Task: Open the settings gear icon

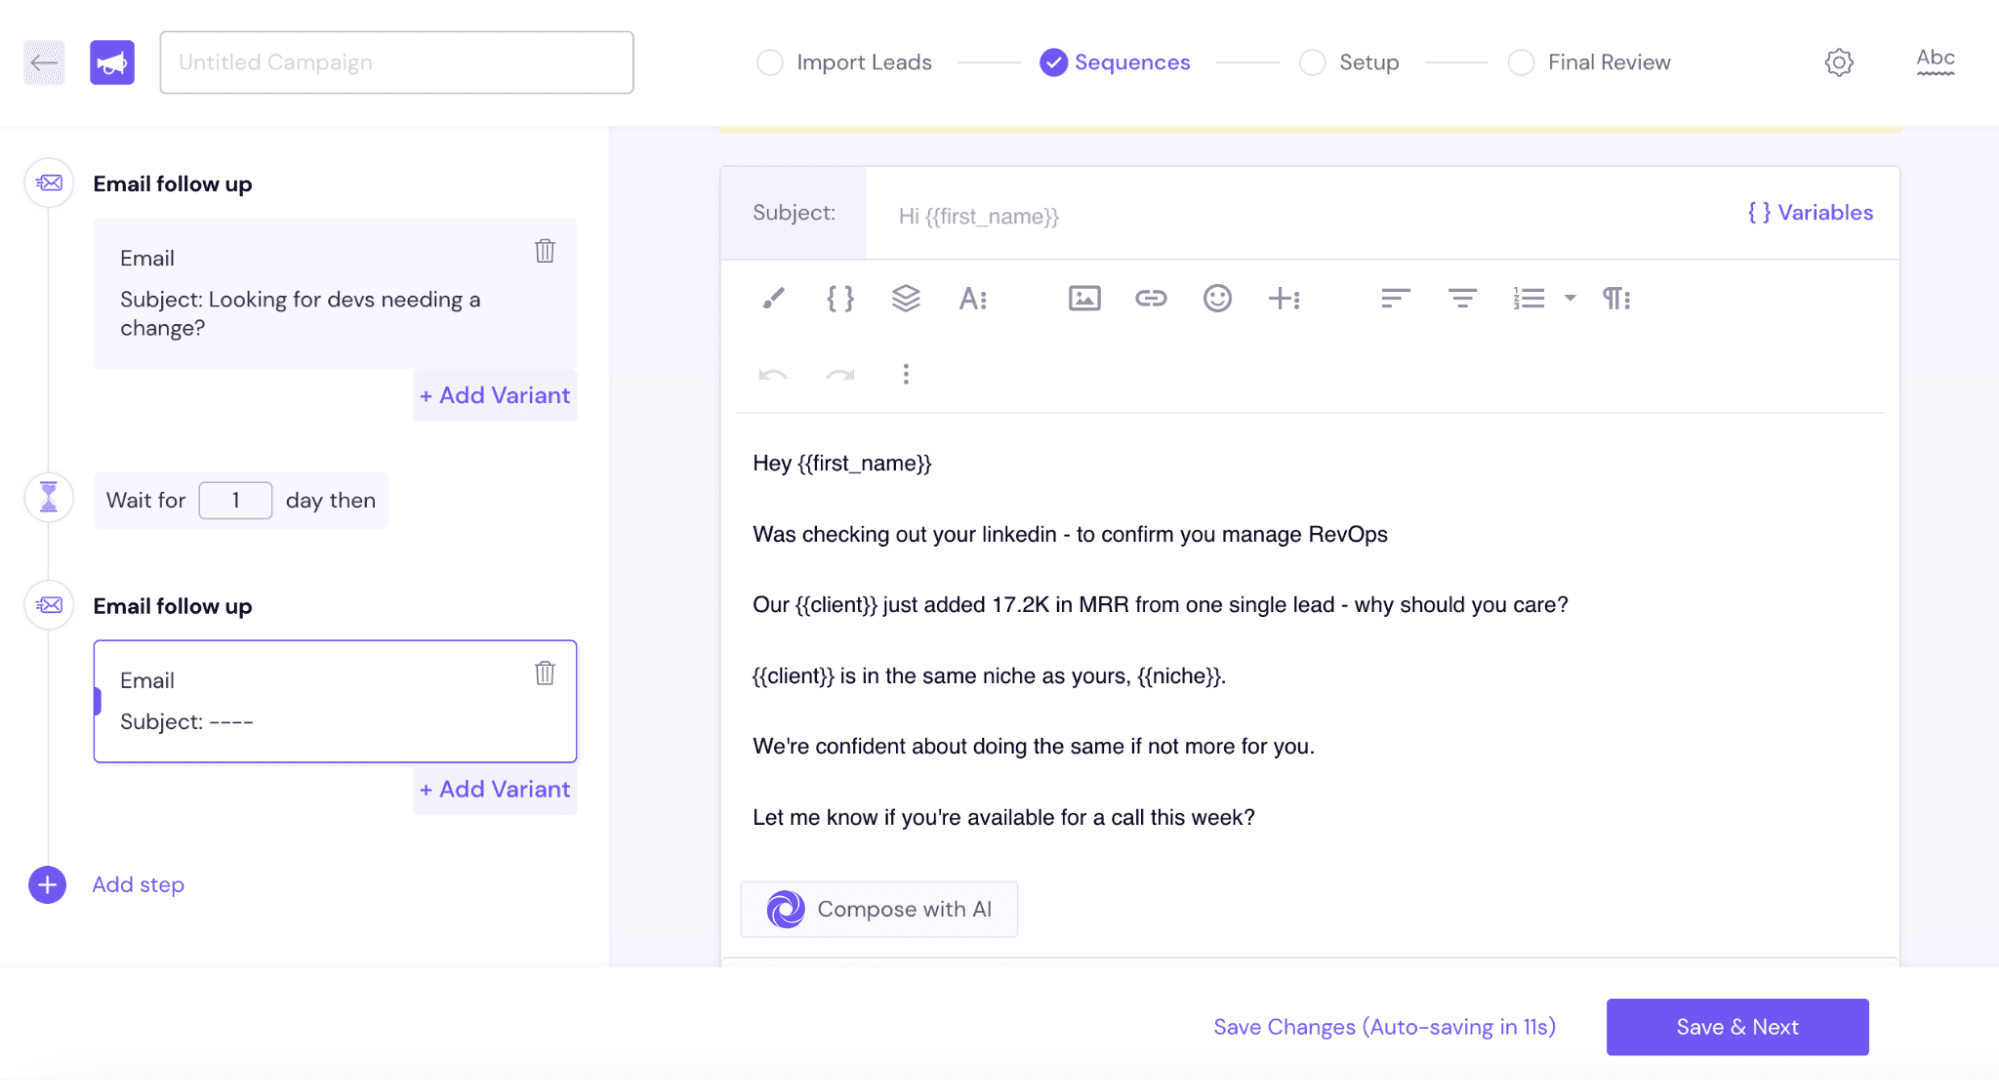Action: [x=1838, y=62]
